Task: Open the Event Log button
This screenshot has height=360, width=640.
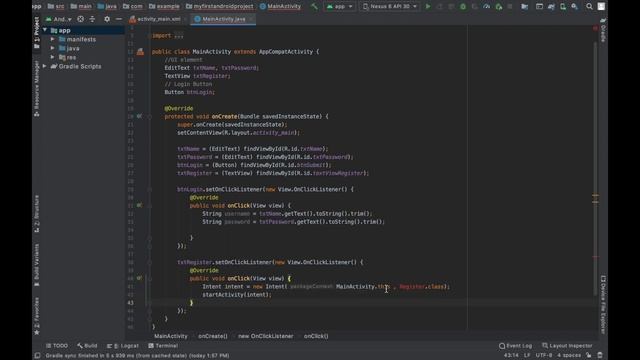Action: [515, 346]
